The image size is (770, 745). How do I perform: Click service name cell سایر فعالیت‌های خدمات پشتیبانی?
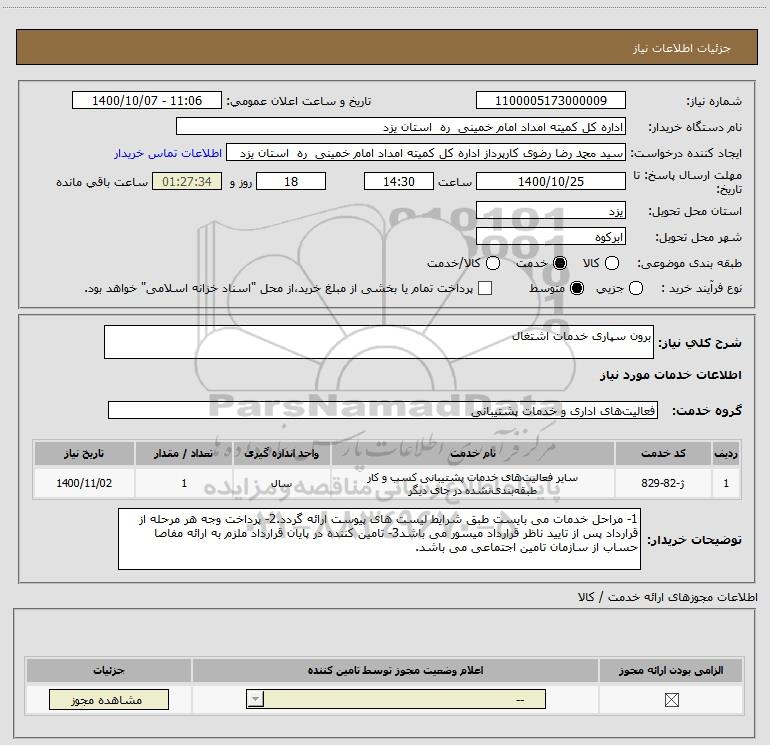[472, 484]
